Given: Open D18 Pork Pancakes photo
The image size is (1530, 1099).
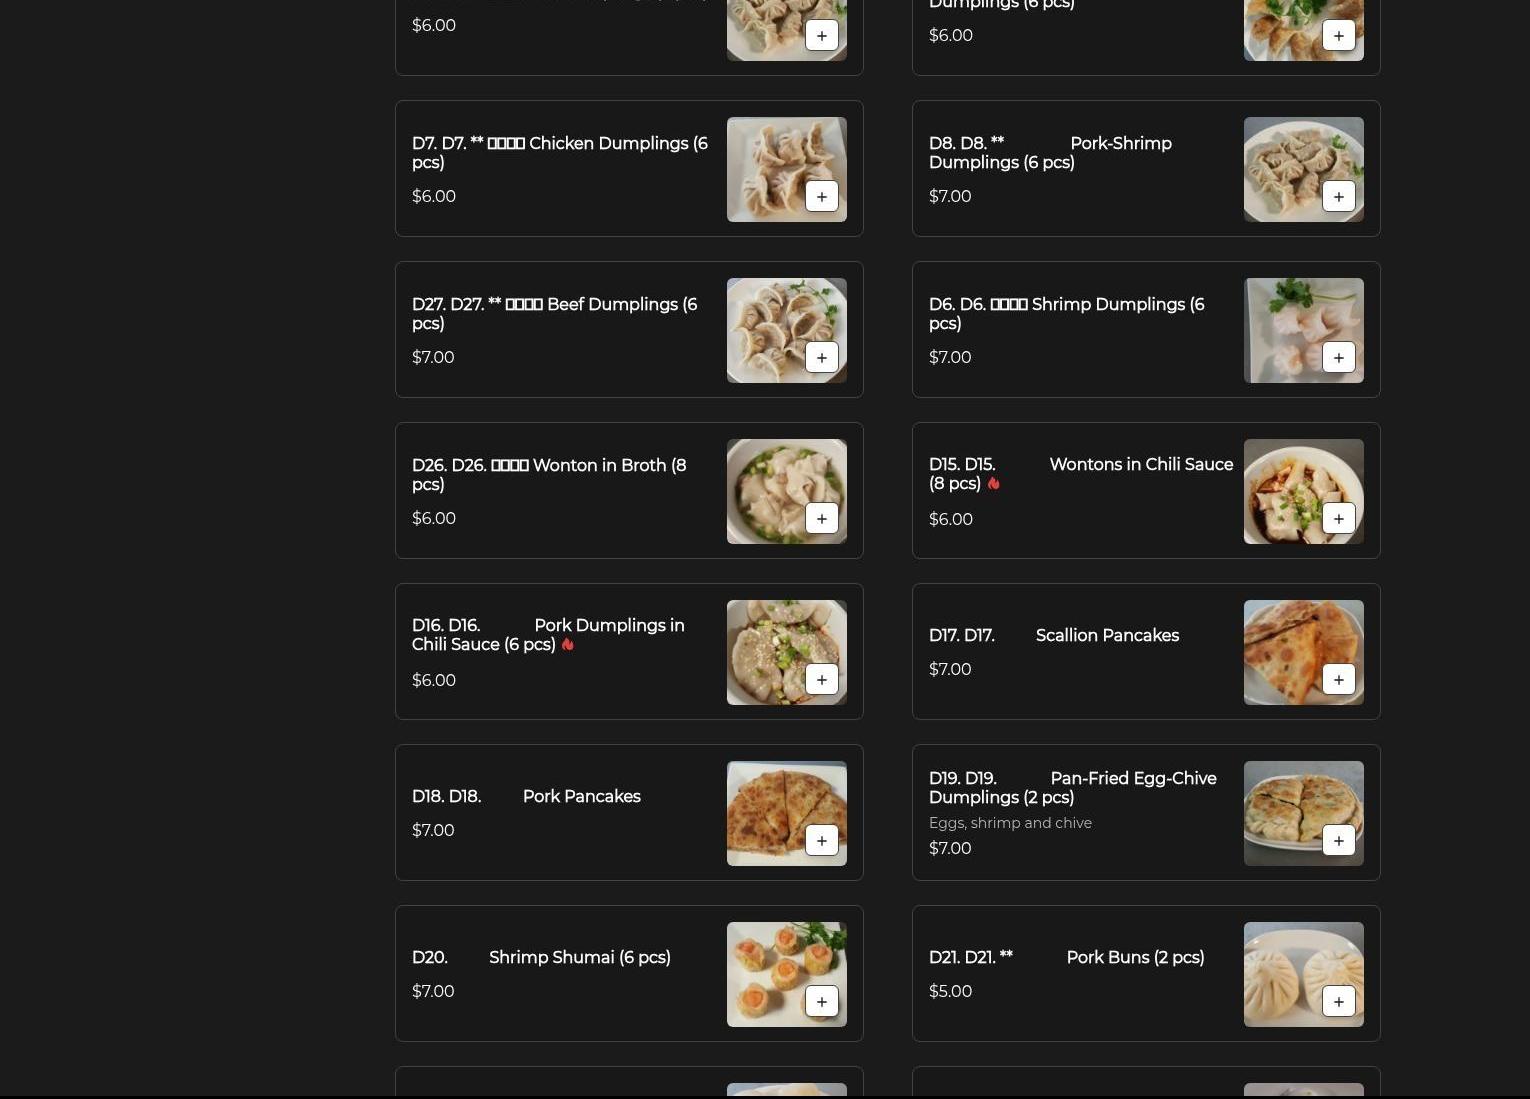Looking at the screenshot, I should click(787, 813).
